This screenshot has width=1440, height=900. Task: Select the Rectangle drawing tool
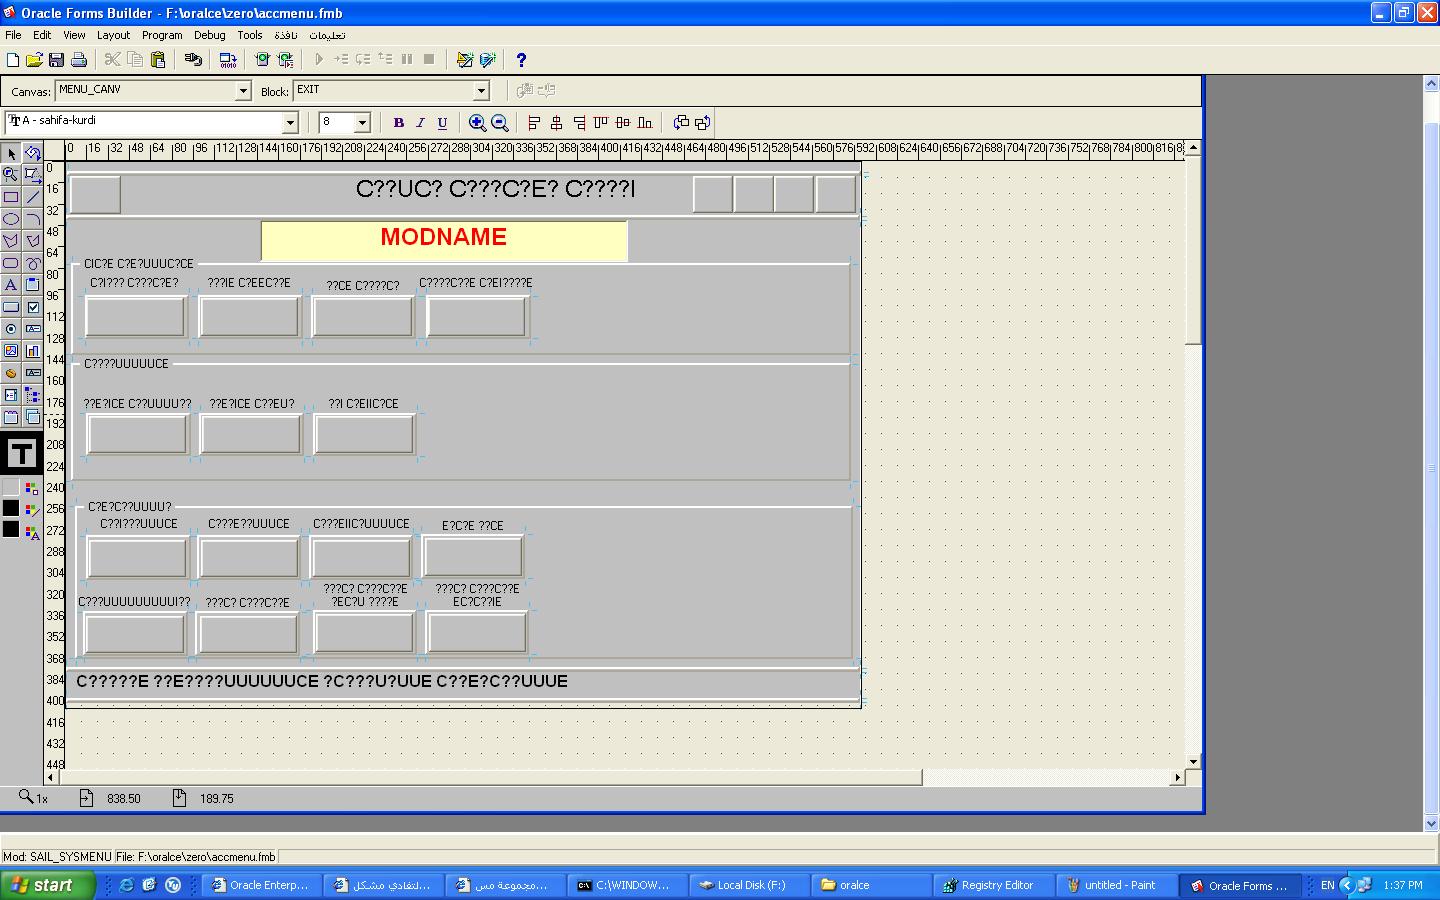pyautogui.click(x=11, y=197)
